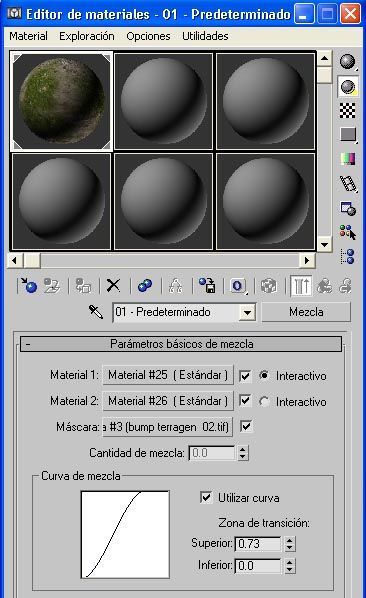Toggle the Material 2 enable checkbox
366x598 pixels.
(x=245, y=401)
